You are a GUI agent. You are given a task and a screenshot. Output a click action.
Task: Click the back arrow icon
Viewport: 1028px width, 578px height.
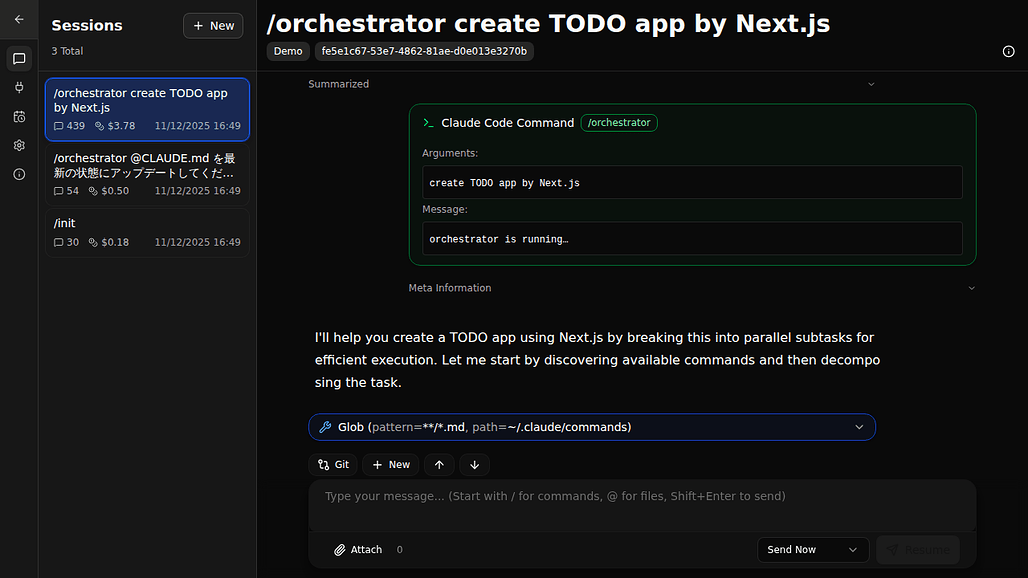coord(19,19)
